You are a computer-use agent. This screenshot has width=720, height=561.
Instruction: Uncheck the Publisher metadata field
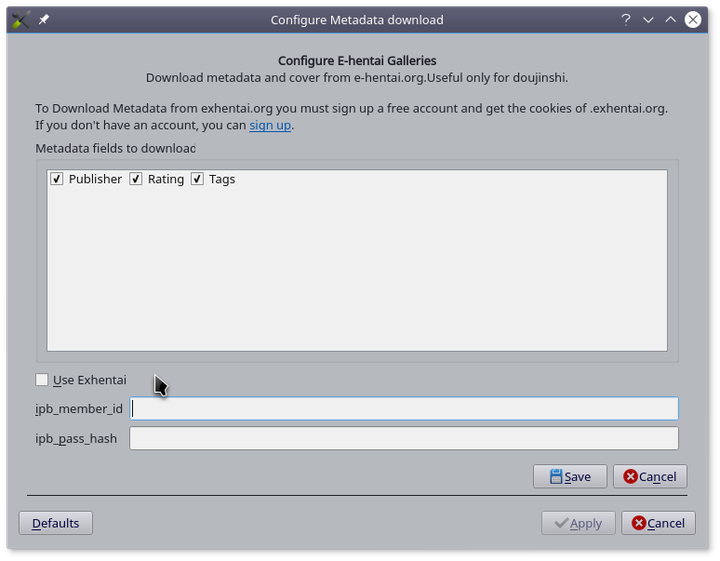[x=57, y=179]
